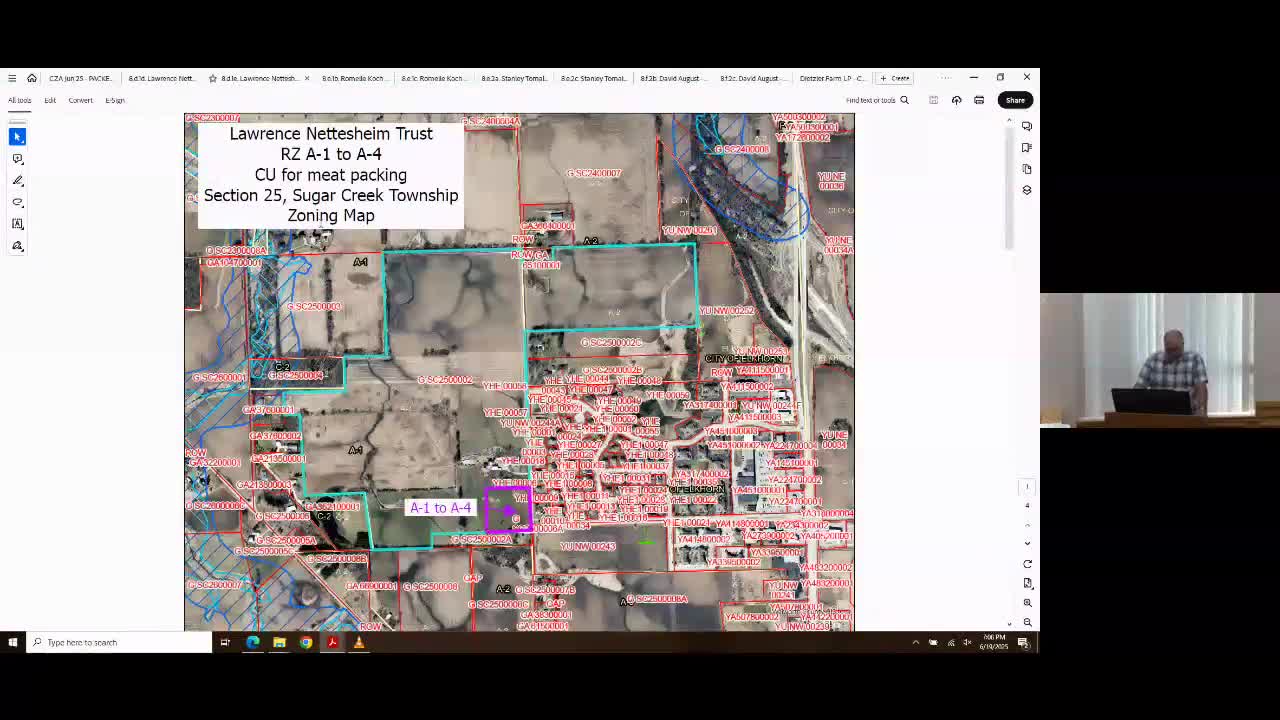Click the Share button
1280x720 pixels.
[1015, 100]
